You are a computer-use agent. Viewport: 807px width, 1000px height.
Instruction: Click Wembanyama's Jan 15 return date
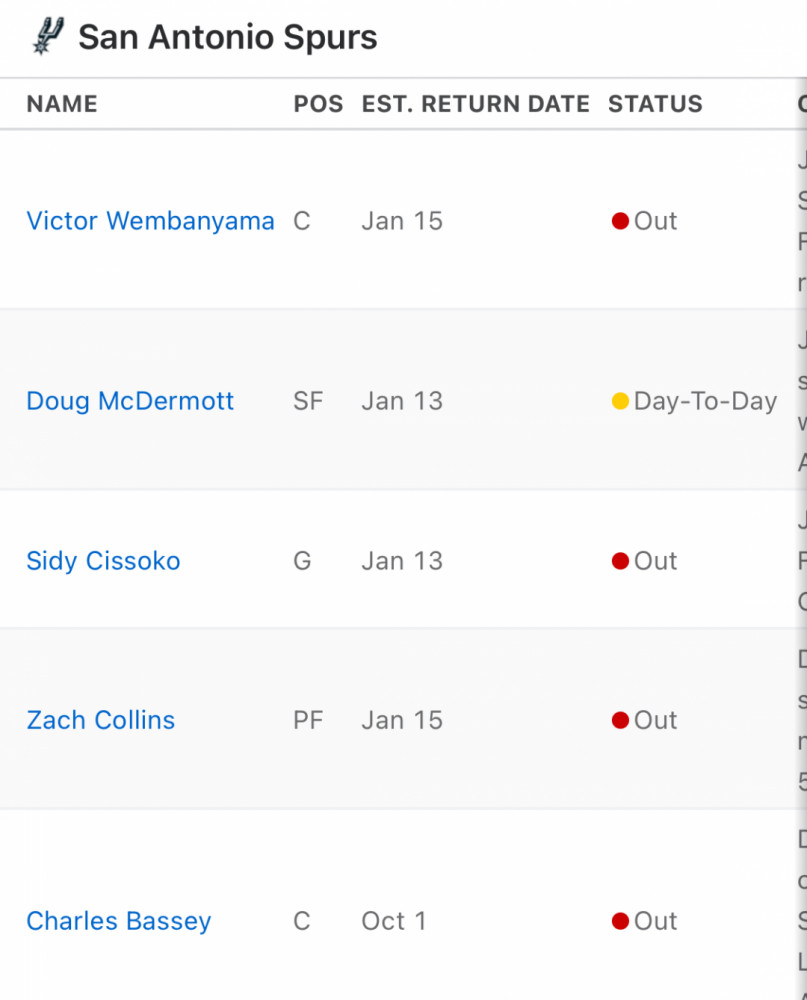[402, 221]
